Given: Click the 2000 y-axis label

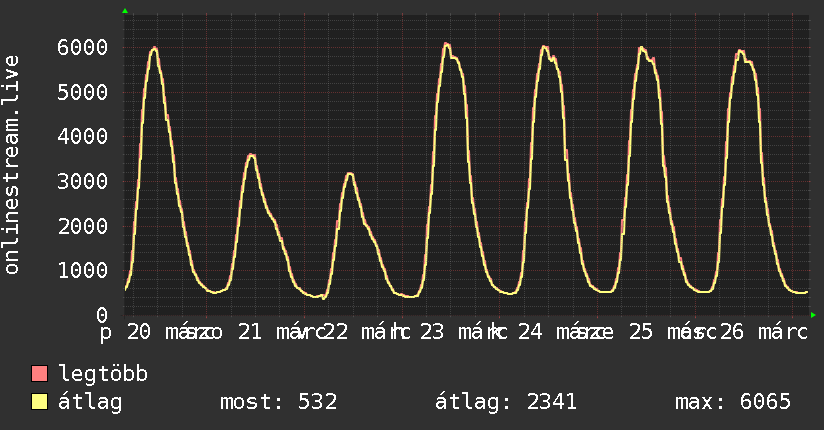Looking at the screenshot, I should 83,226.
